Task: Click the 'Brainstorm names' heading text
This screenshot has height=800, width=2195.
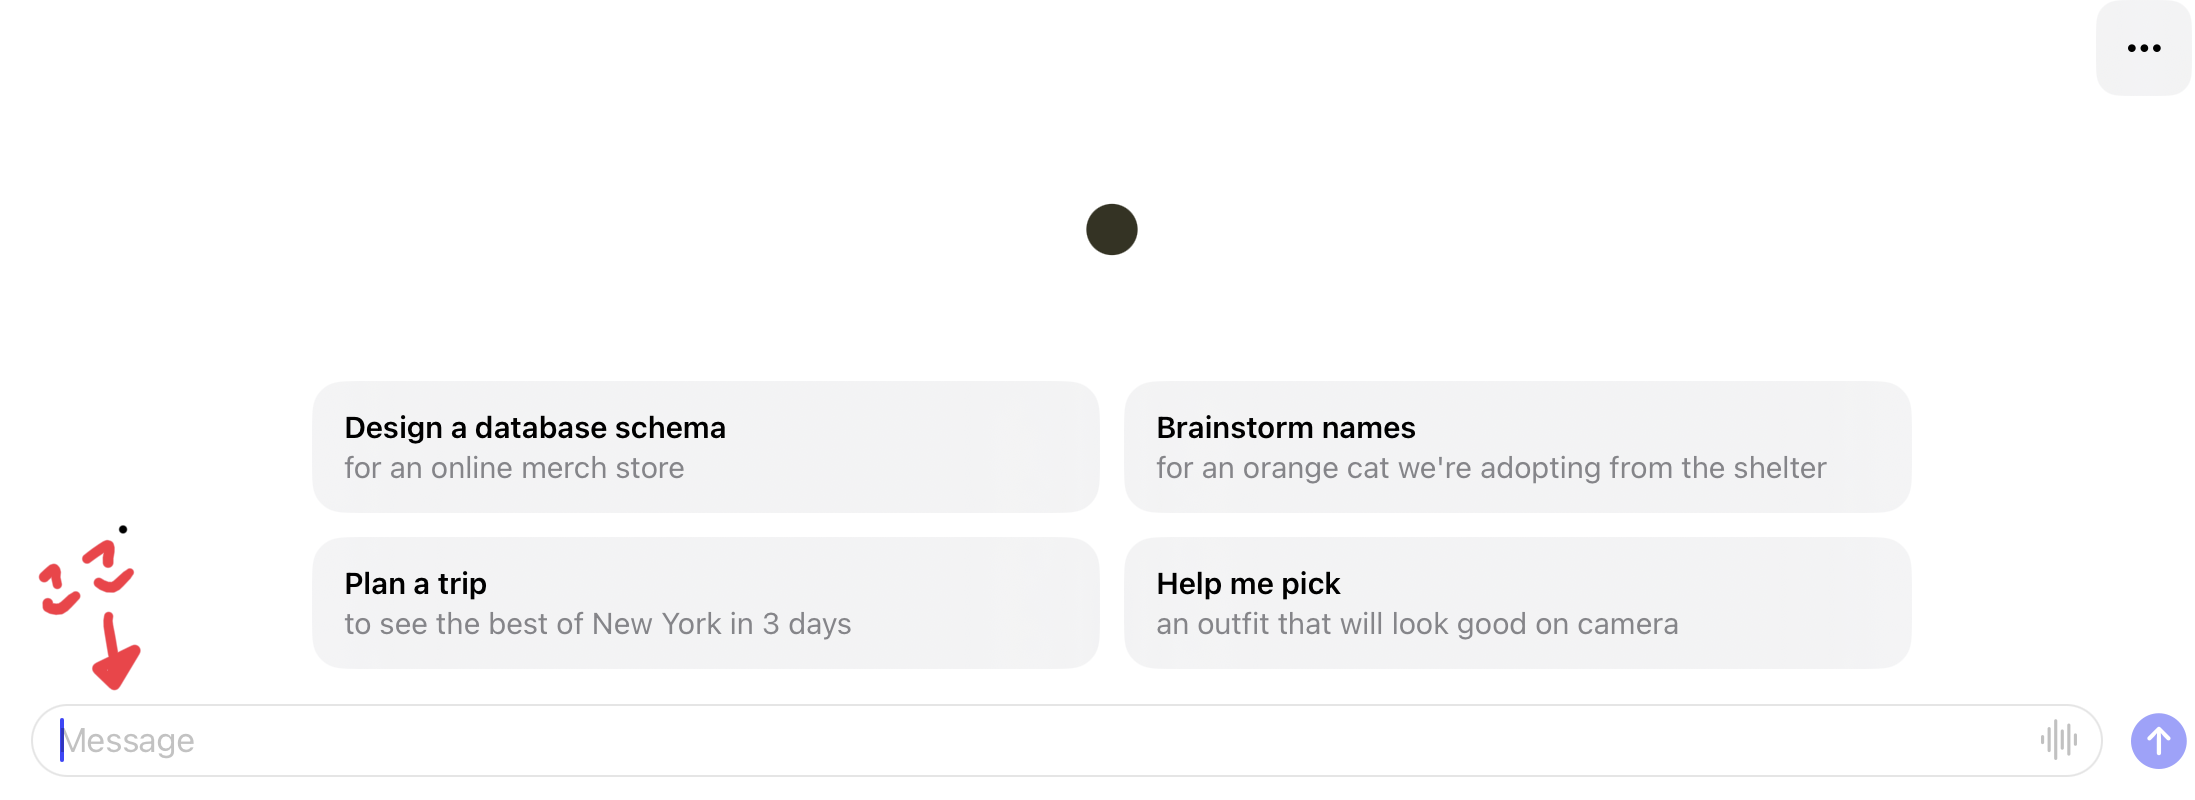Action: pos(1285,428)
